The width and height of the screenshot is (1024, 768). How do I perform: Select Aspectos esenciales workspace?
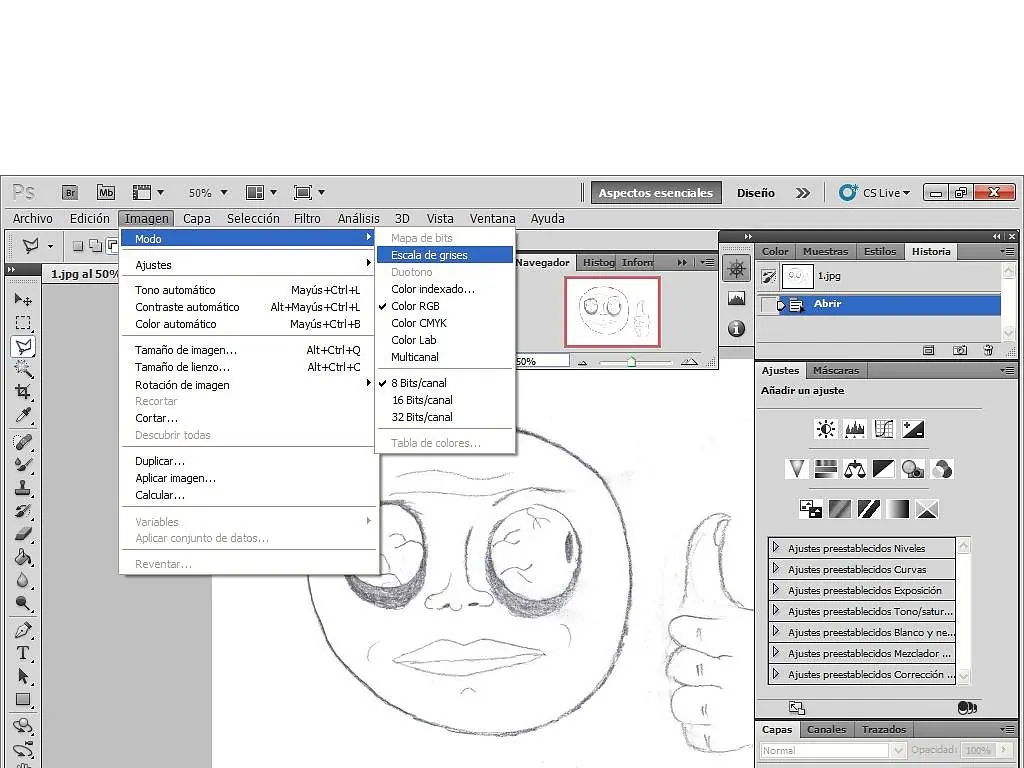point(656,193)
